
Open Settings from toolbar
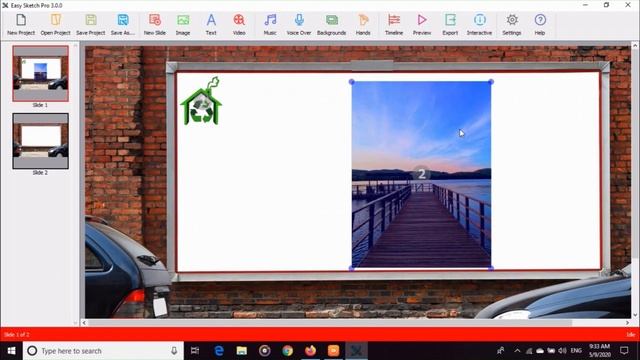pos(512,24)
